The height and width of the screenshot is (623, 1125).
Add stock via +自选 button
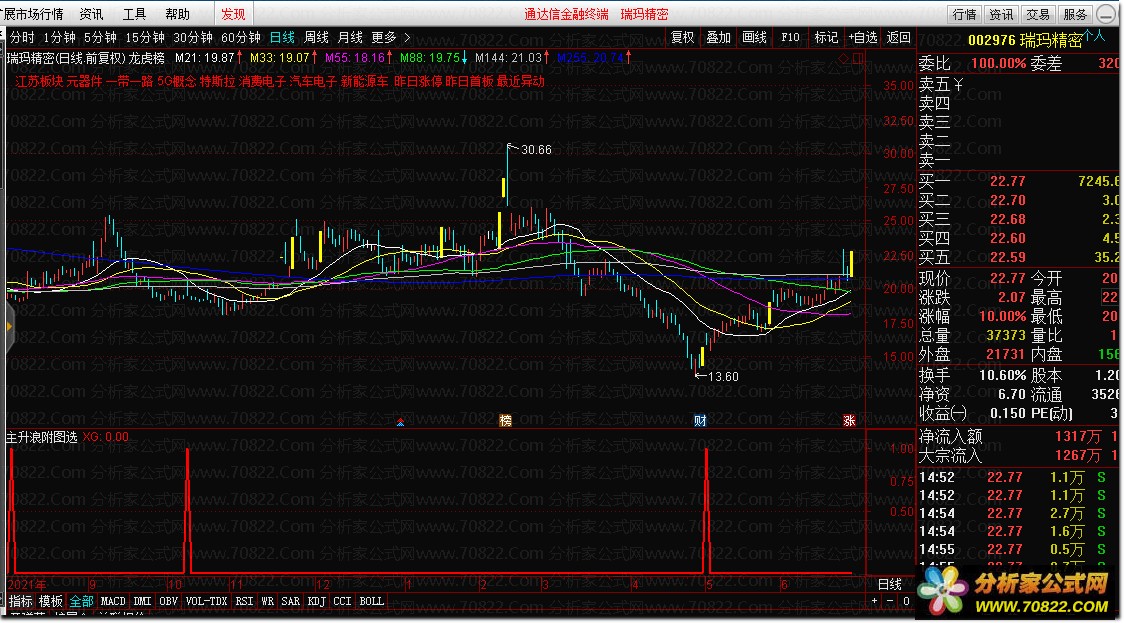[862, 37]
